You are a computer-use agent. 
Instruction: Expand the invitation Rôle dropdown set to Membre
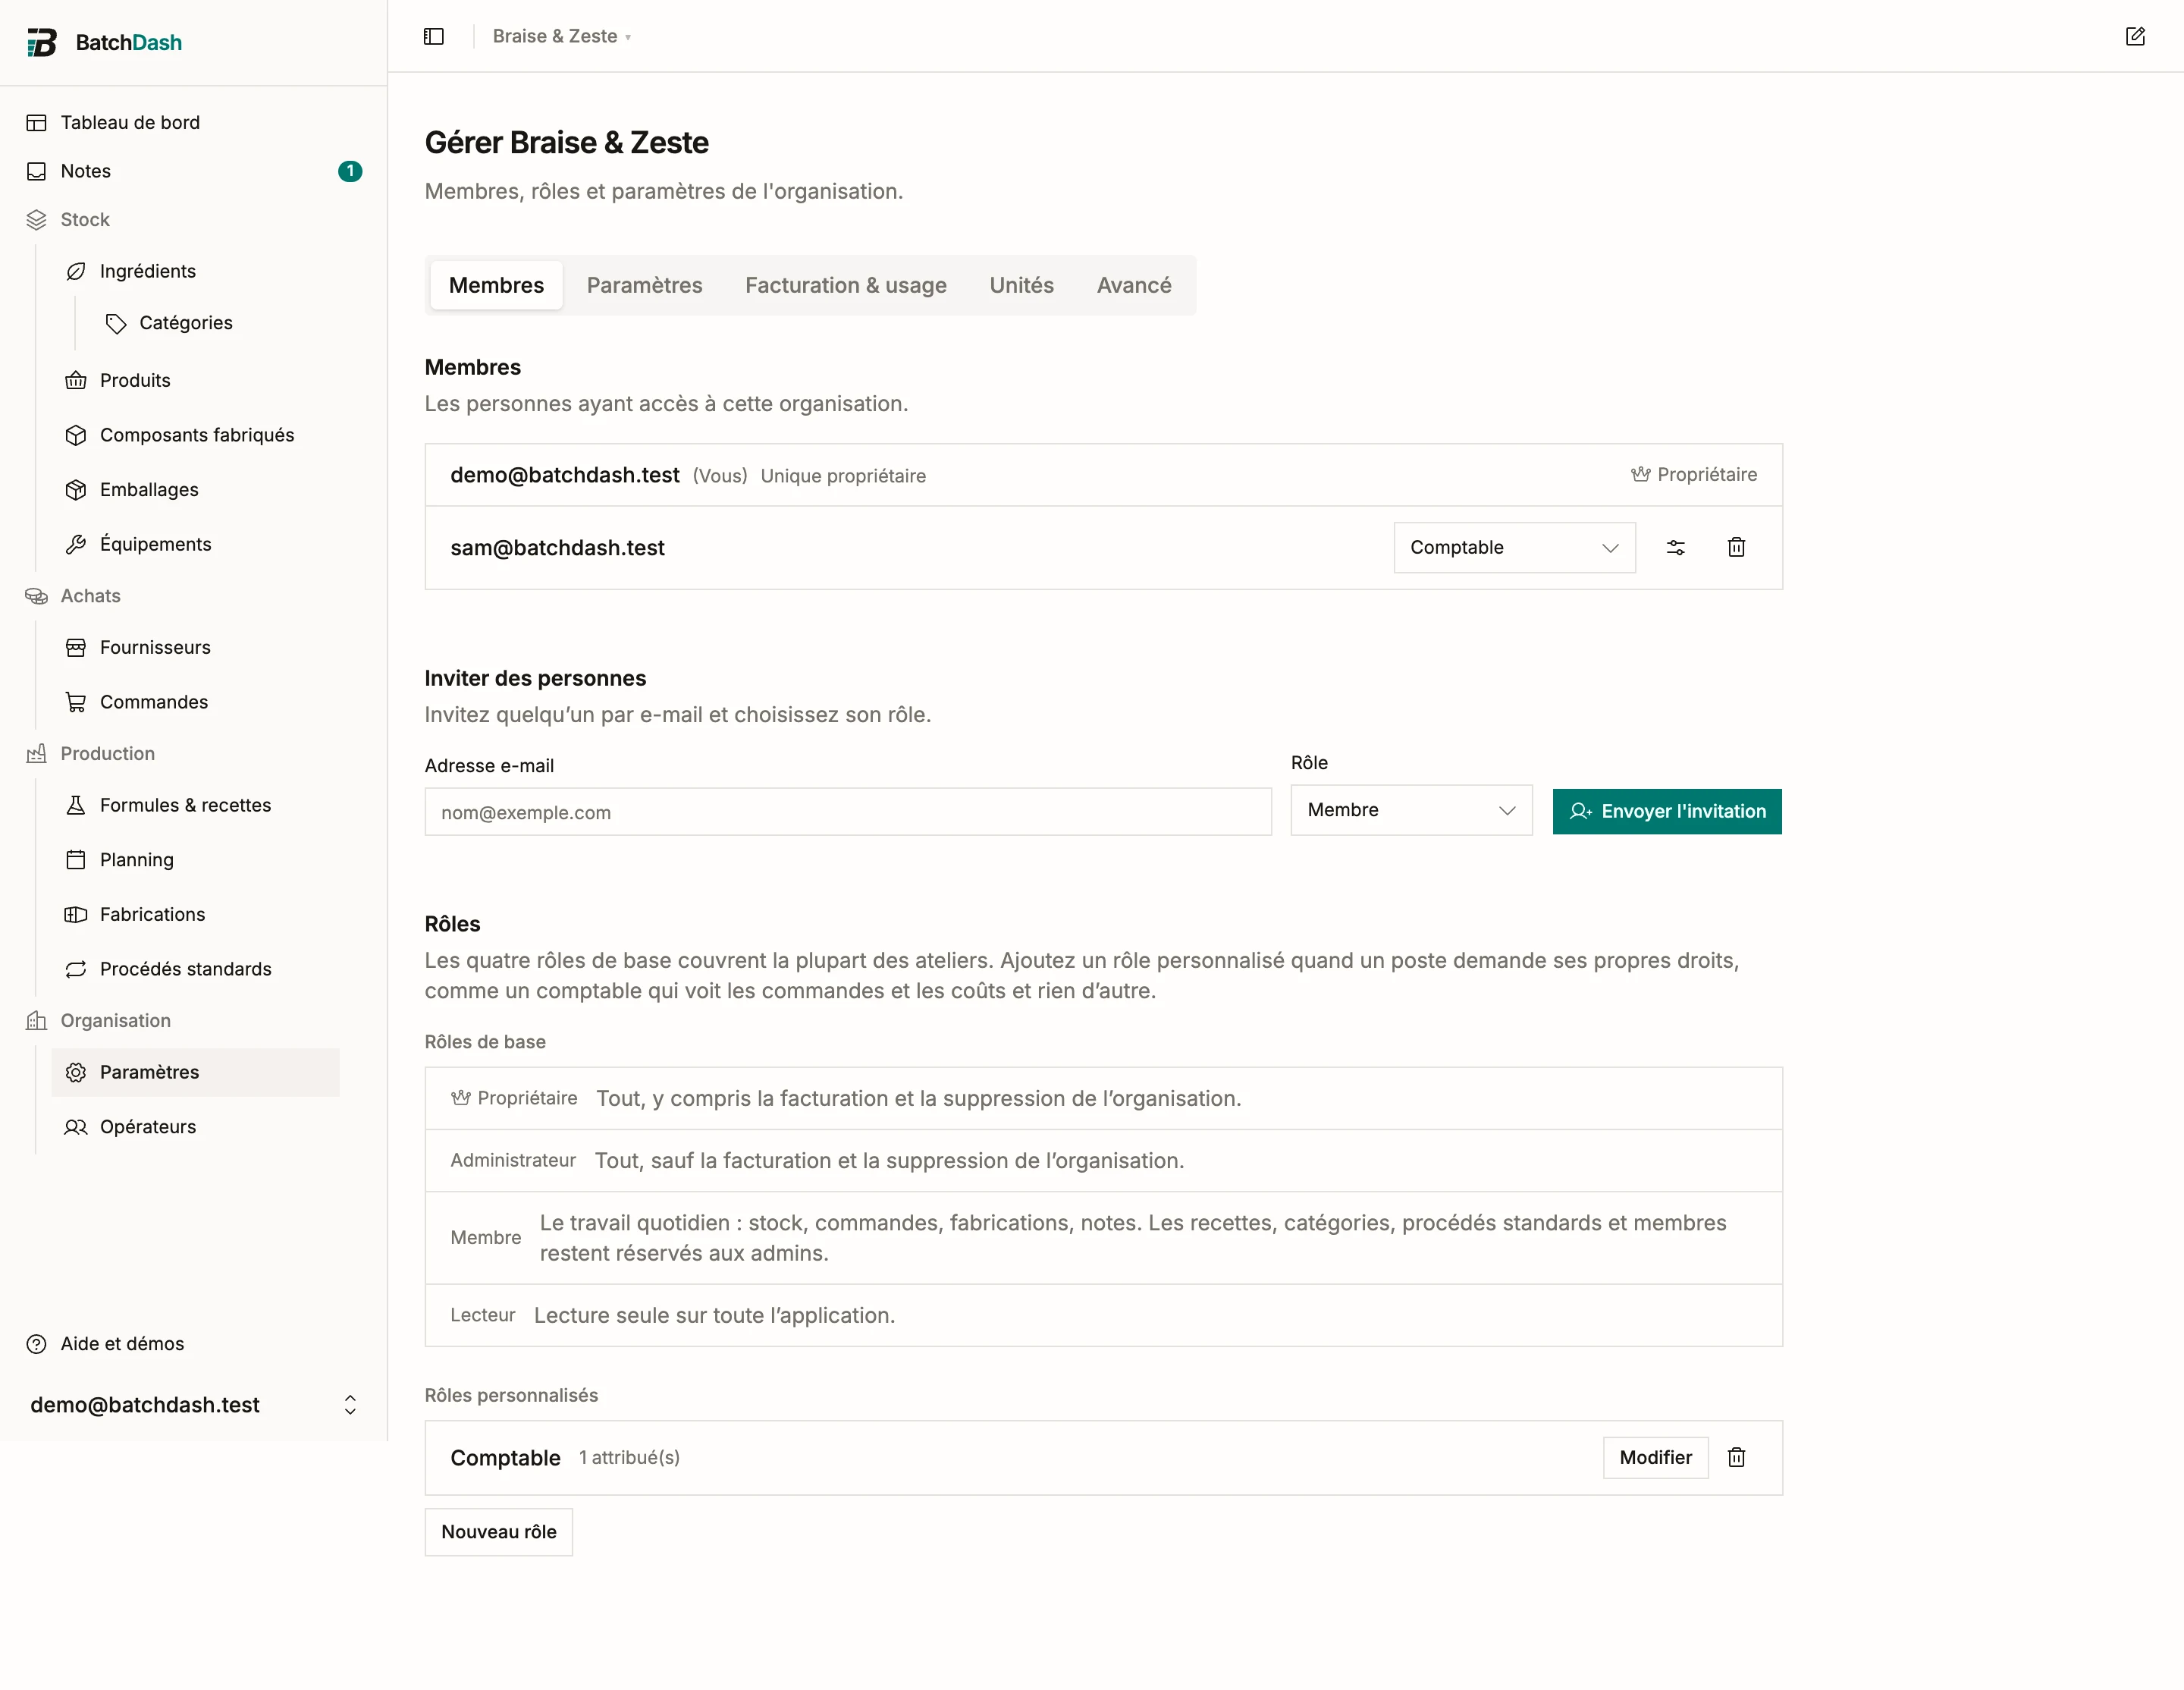(x=1411, y=810)
